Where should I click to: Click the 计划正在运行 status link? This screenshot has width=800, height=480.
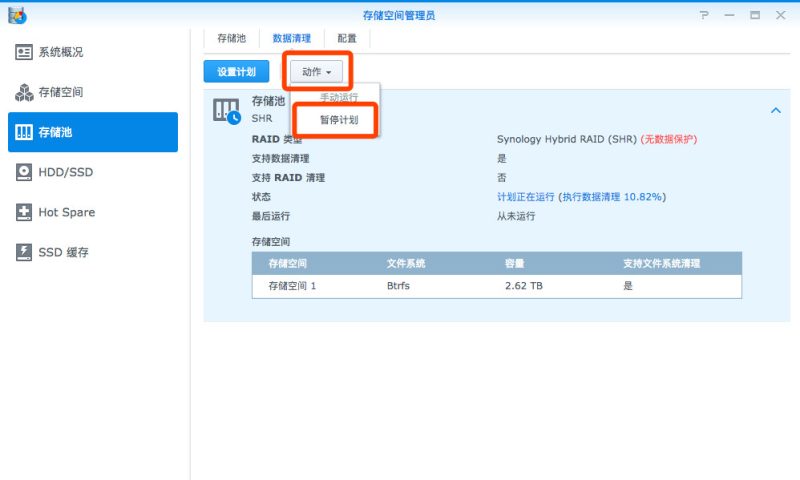point(526,197)
